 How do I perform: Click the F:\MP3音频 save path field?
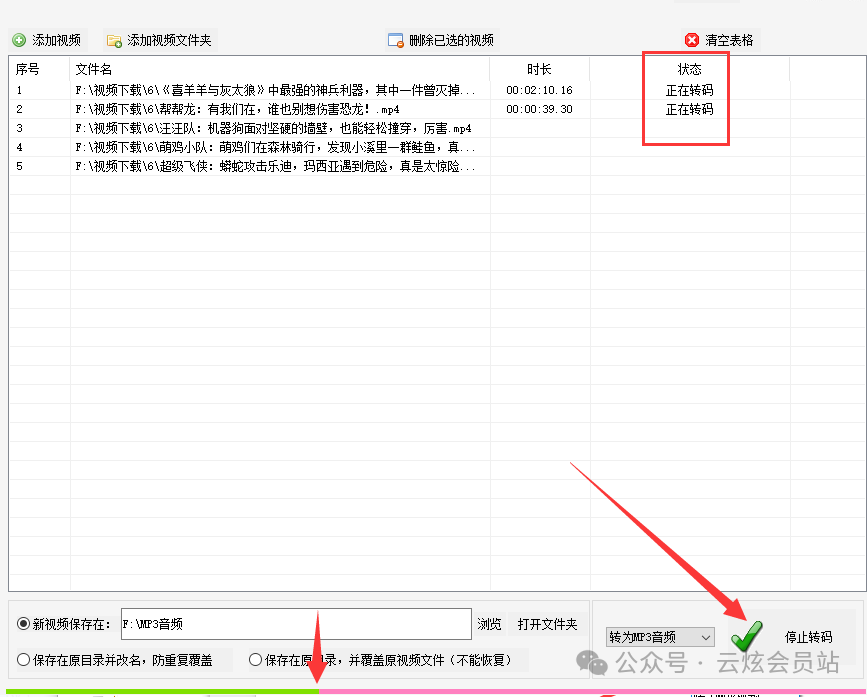point(296,624)
